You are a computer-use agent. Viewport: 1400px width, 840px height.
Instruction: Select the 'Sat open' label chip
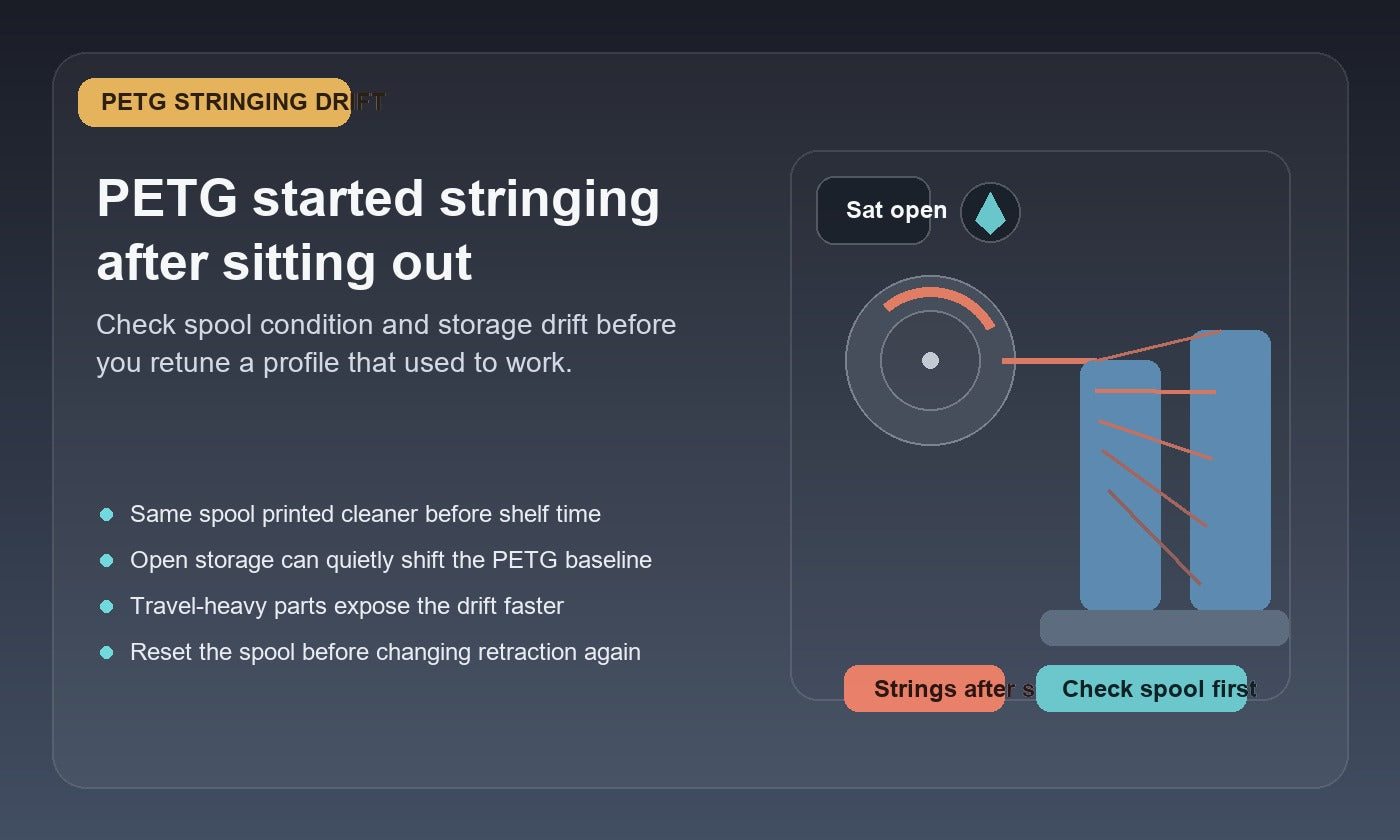coord(874,210)
